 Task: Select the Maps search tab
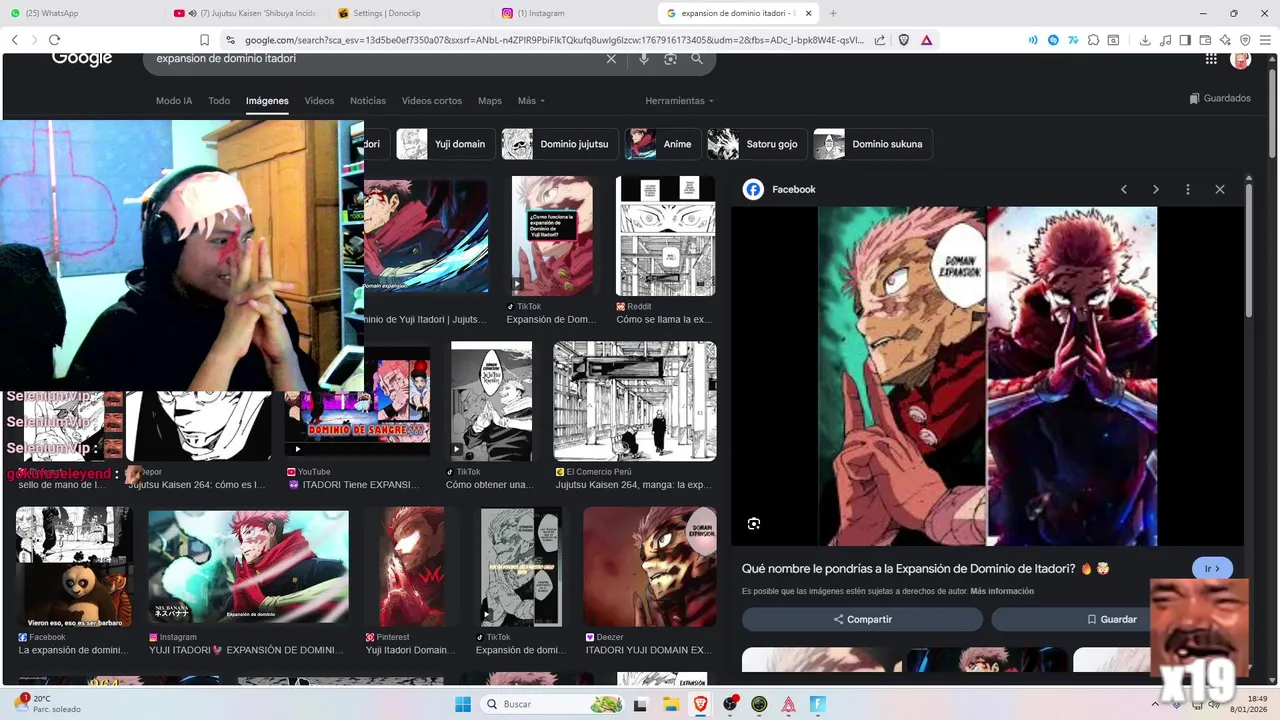click(x=490, y=101)
